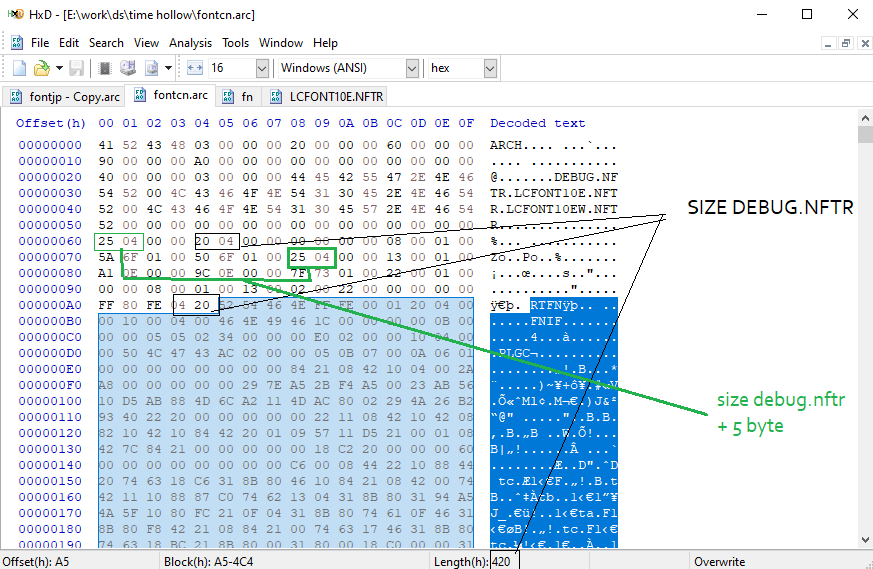Expand the disk image icon's dropdown arrow
This screenshot has width=873, height=569.
coord(168,68)
